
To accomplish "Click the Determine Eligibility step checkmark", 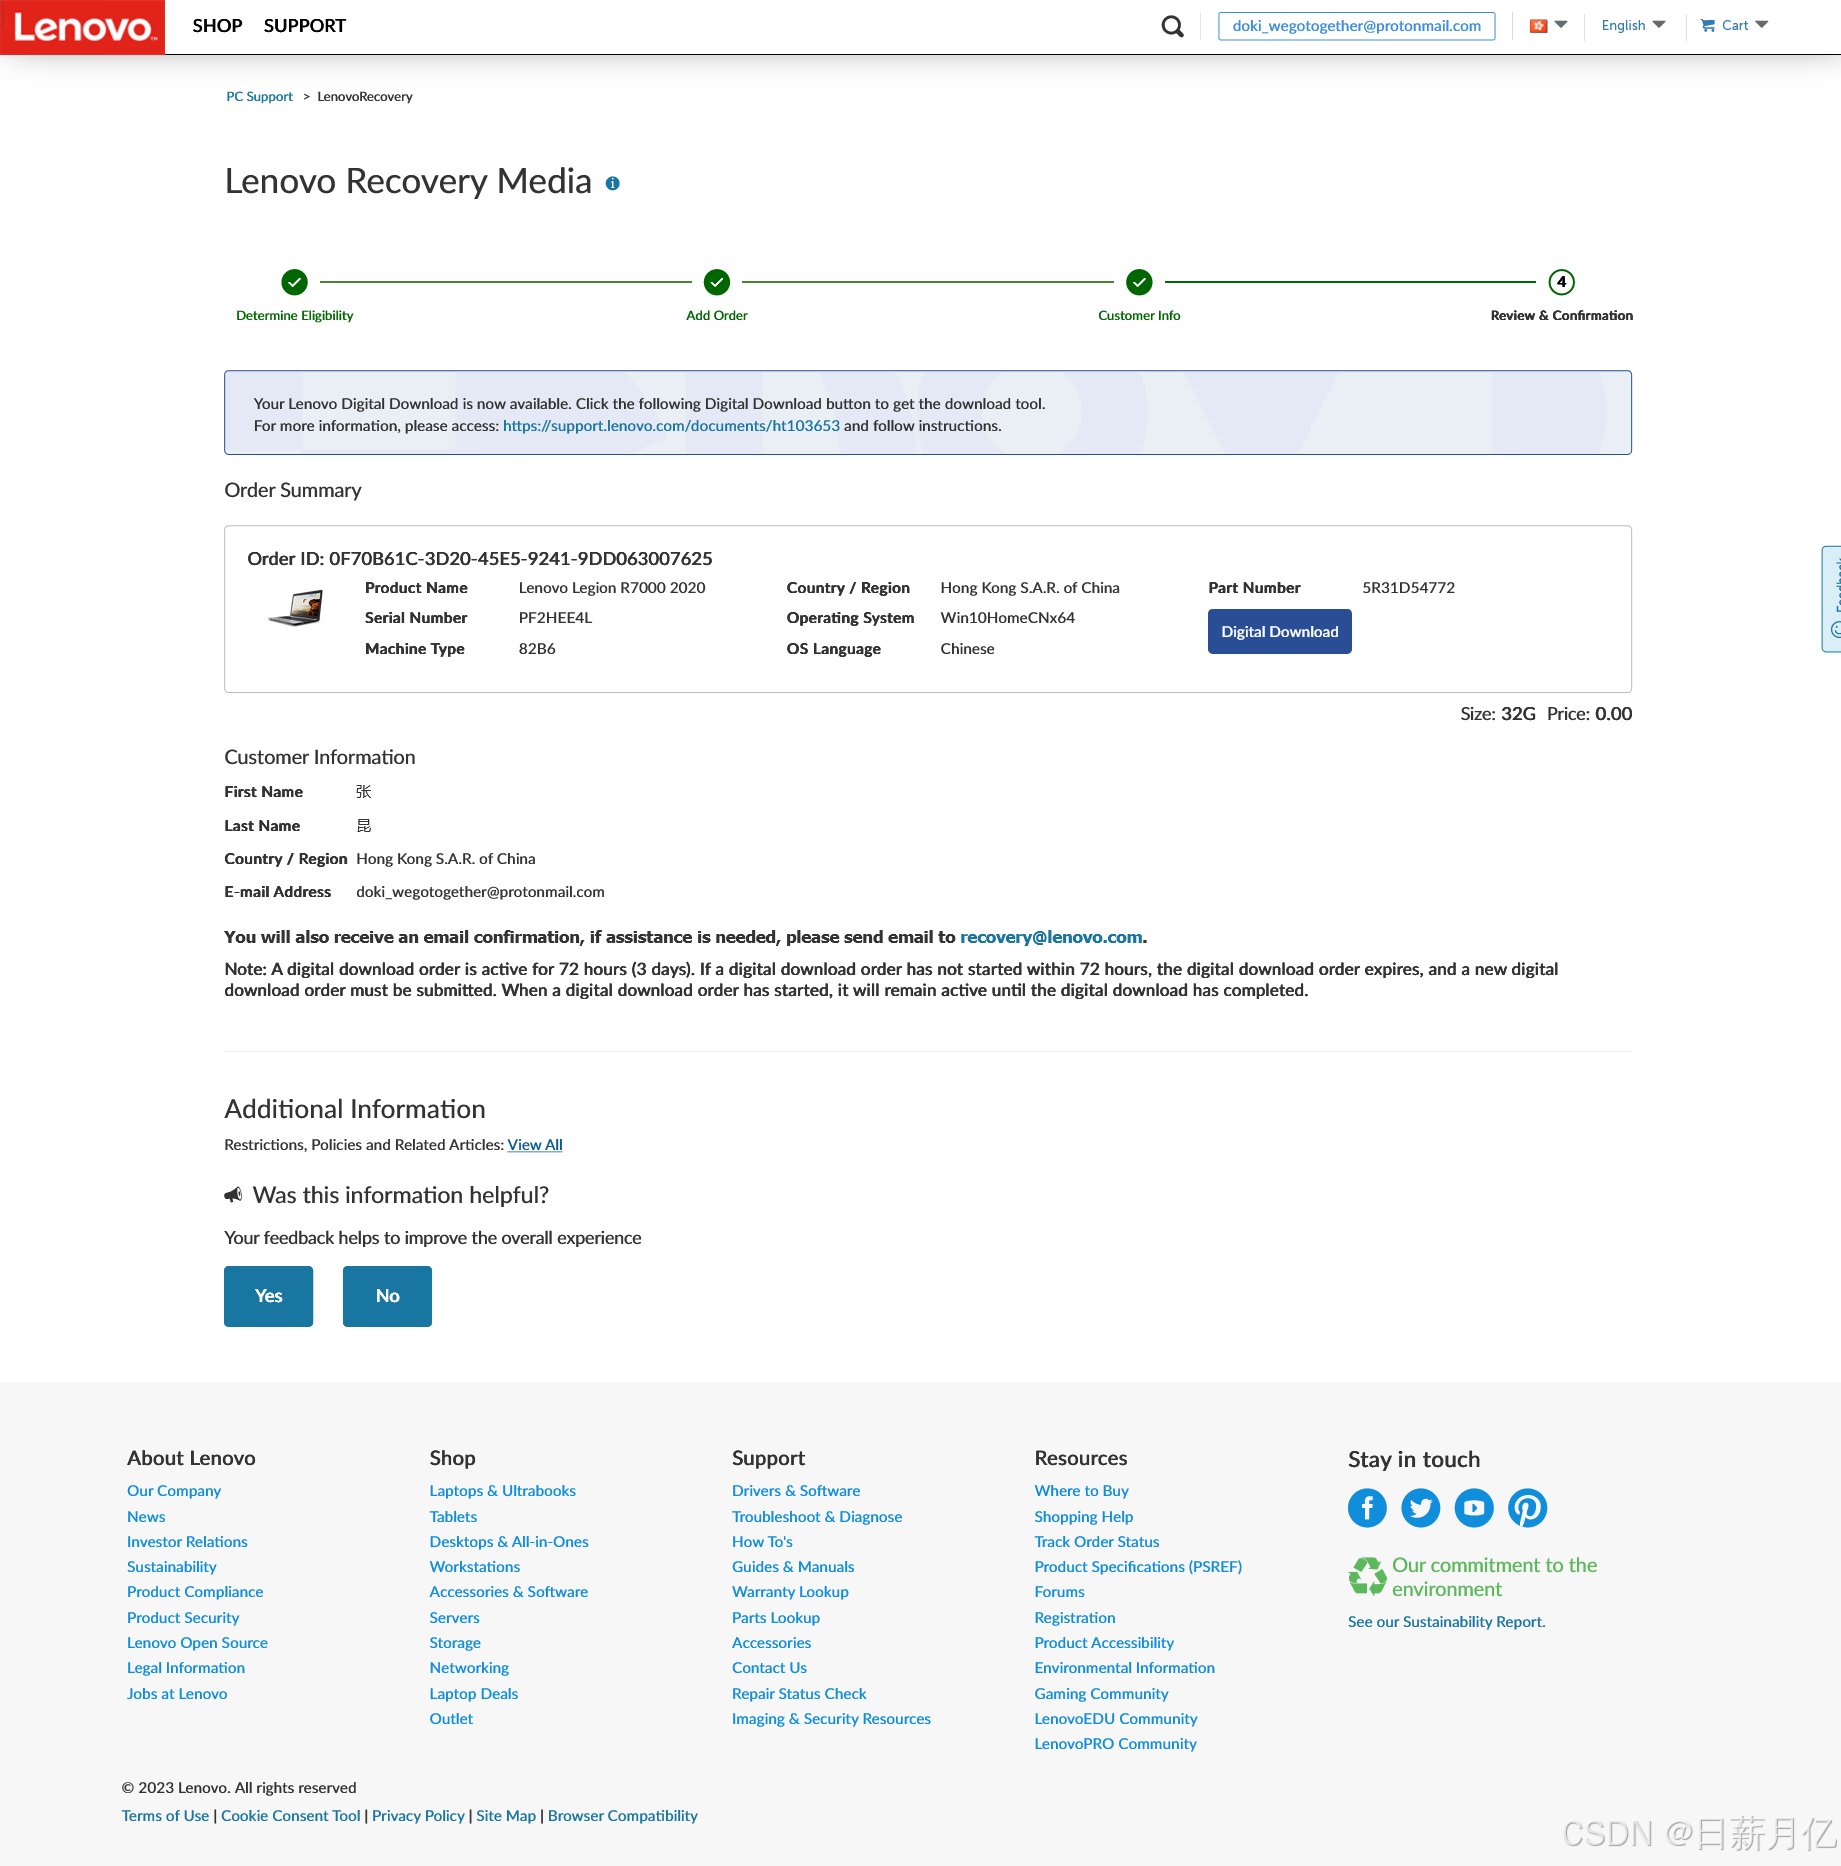I will tap(294, 282).
